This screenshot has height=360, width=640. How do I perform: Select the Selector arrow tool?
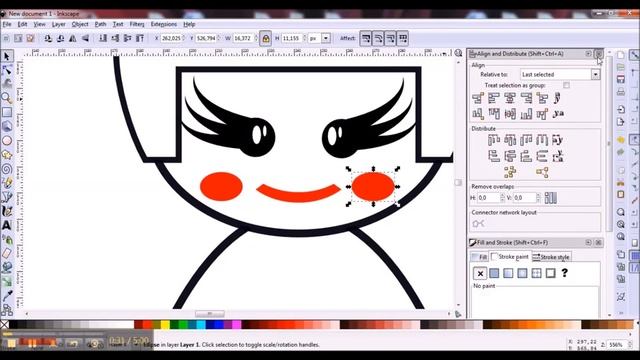coord(7,56)
